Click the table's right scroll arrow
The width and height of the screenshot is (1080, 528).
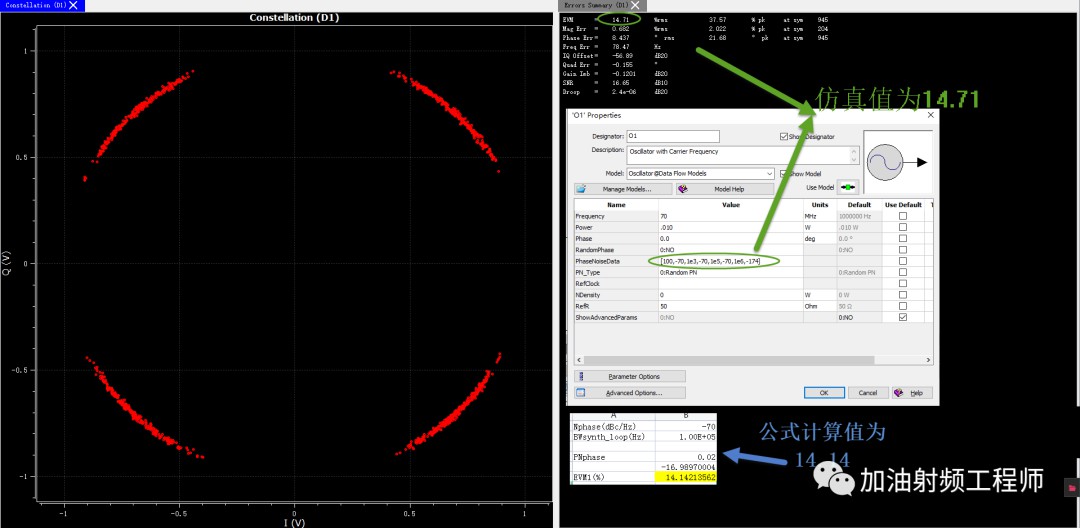pos(928,360)
